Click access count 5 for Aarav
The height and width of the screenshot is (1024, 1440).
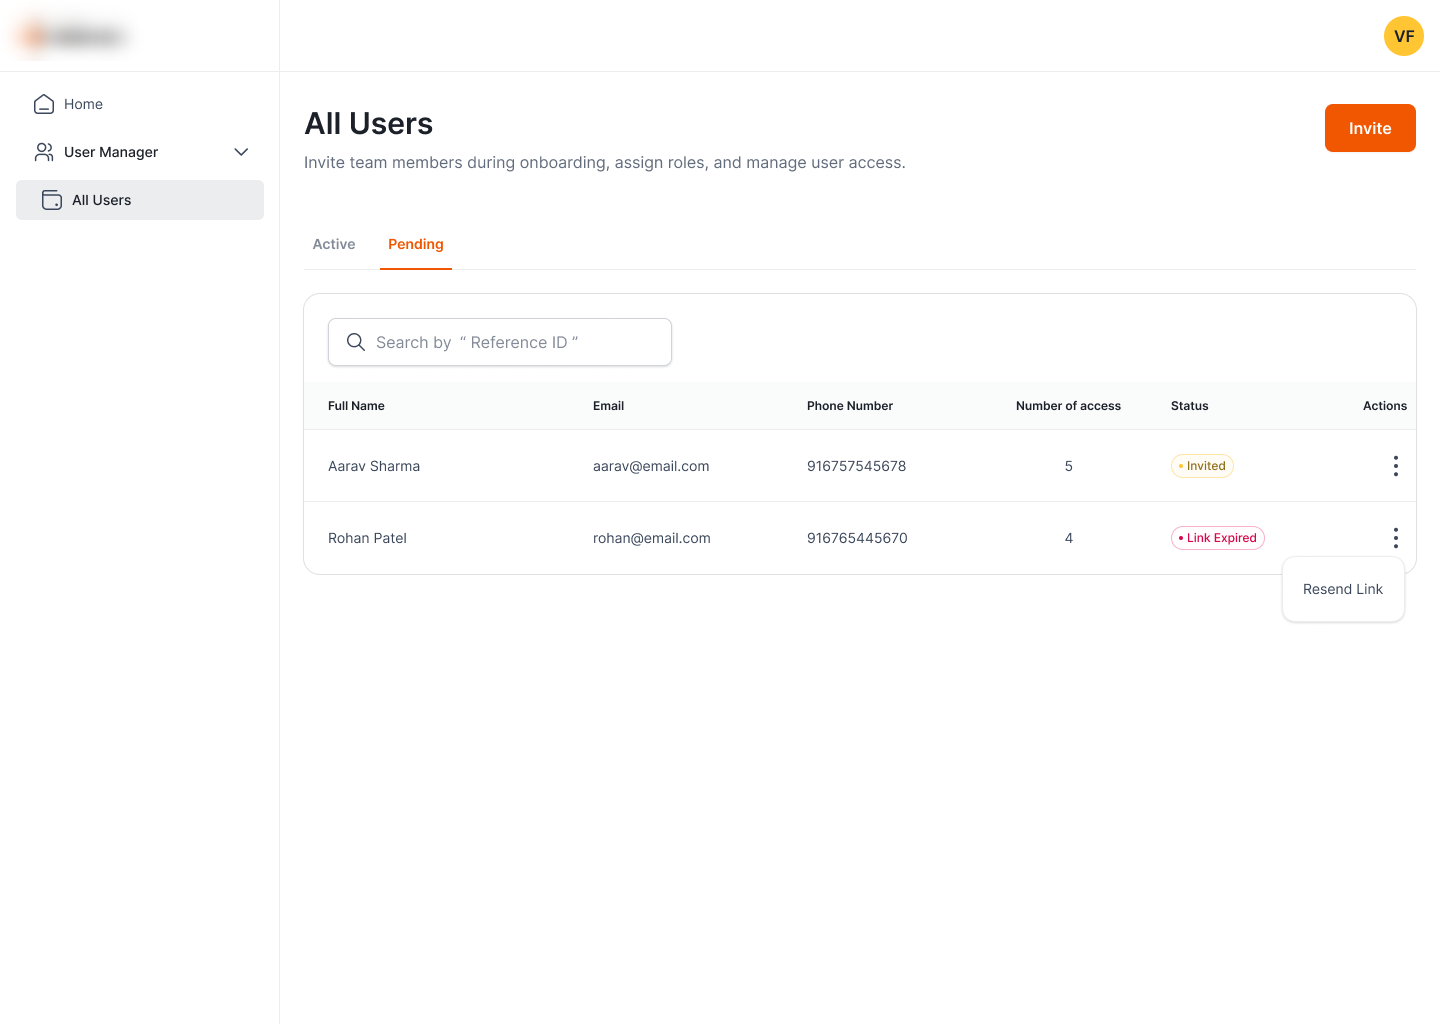click(x=1069, y=466)
